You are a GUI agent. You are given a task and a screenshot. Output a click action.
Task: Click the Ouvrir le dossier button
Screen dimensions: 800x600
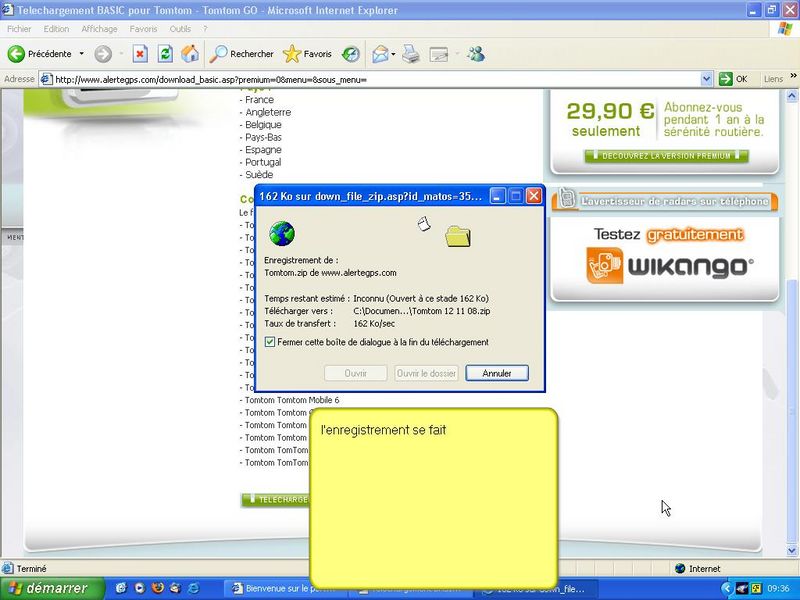426,373
